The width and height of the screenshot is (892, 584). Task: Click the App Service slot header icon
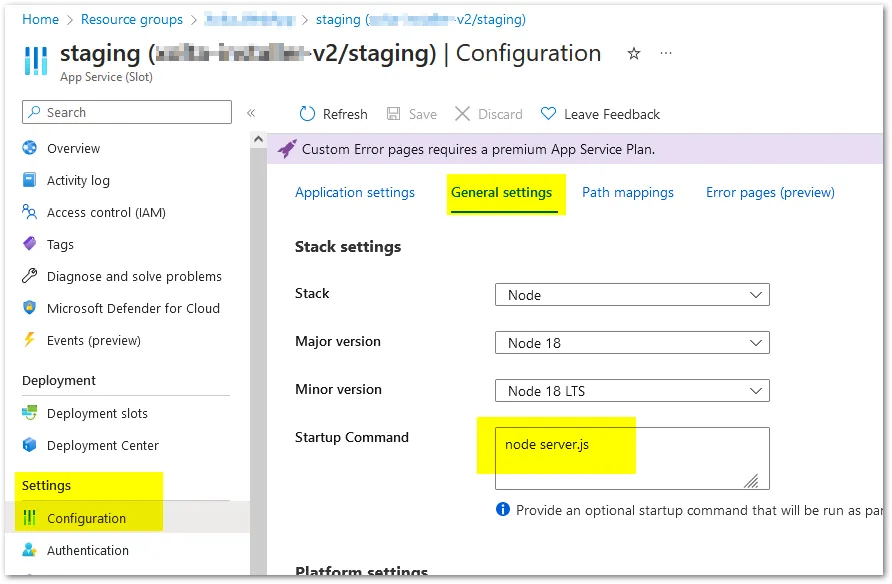tap(36, 61)
